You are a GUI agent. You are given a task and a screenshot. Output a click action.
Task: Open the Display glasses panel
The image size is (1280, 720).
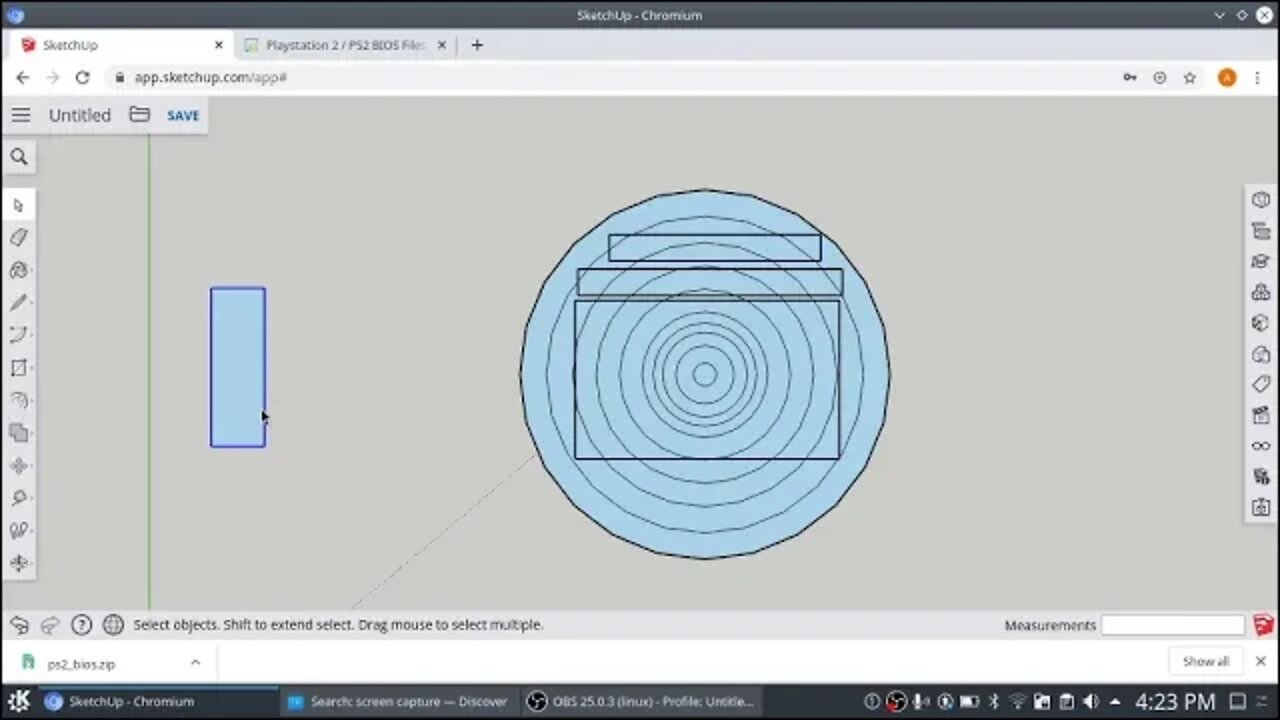coord(1261,446)
